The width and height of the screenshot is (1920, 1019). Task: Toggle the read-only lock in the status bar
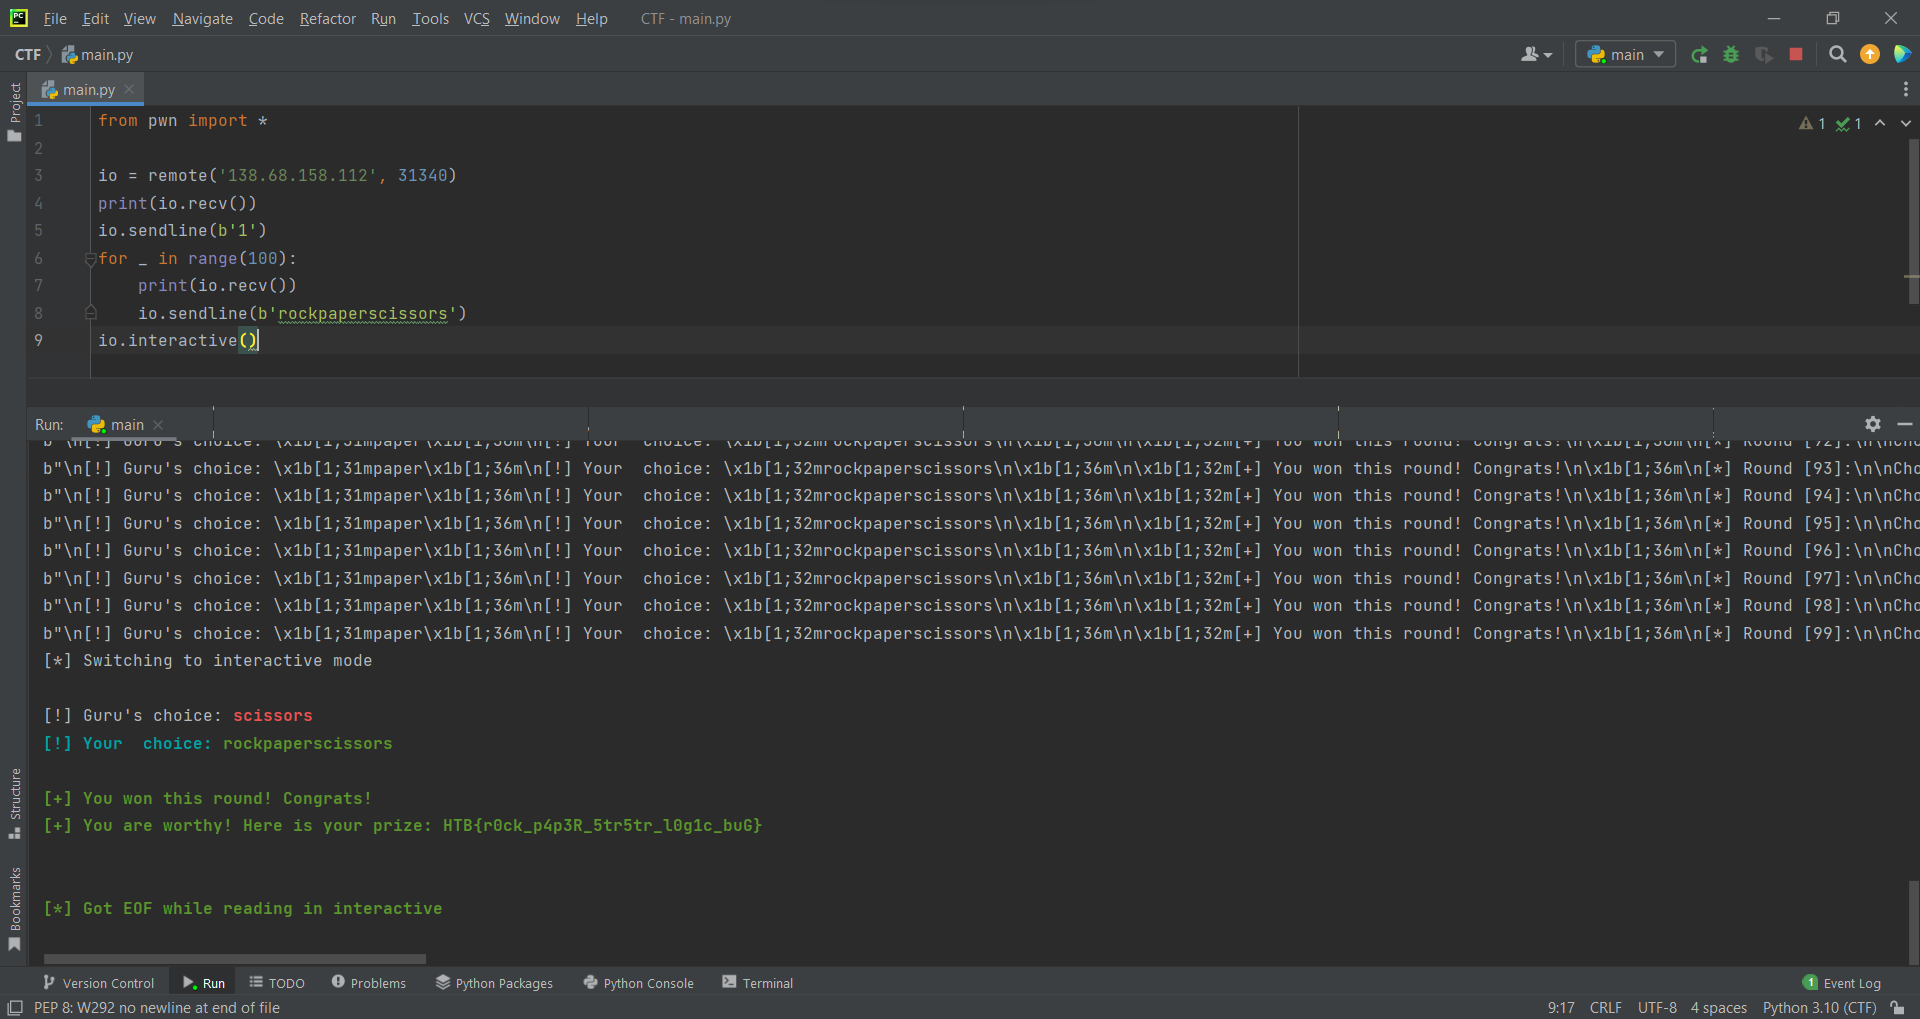tap(1898, 1007)
